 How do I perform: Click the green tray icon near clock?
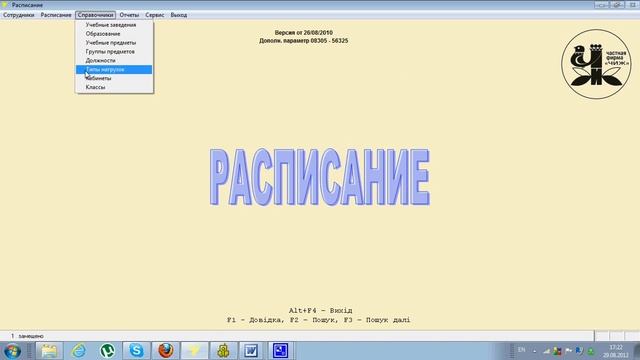pyautogui.click(x=591, y=351)
